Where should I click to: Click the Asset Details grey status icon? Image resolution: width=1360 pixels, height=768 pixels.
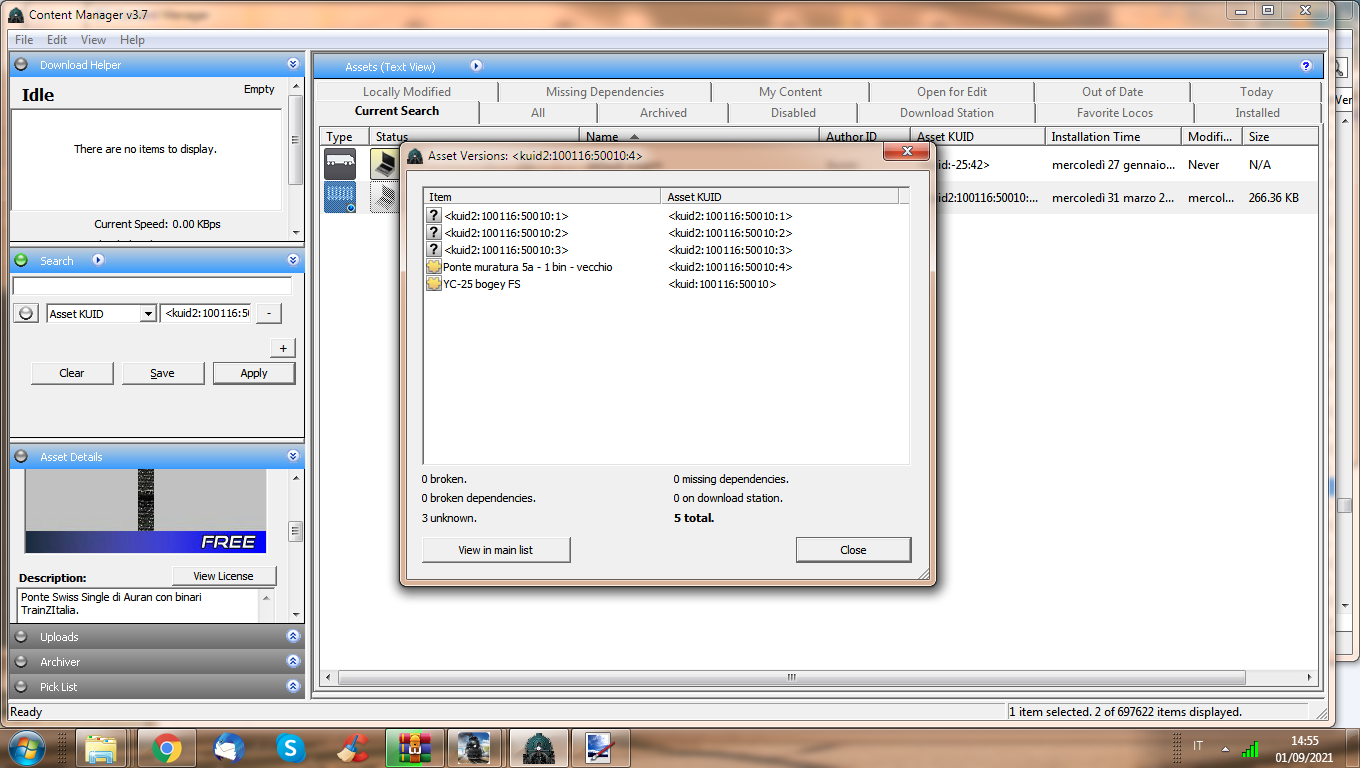(x=21, y=457)
